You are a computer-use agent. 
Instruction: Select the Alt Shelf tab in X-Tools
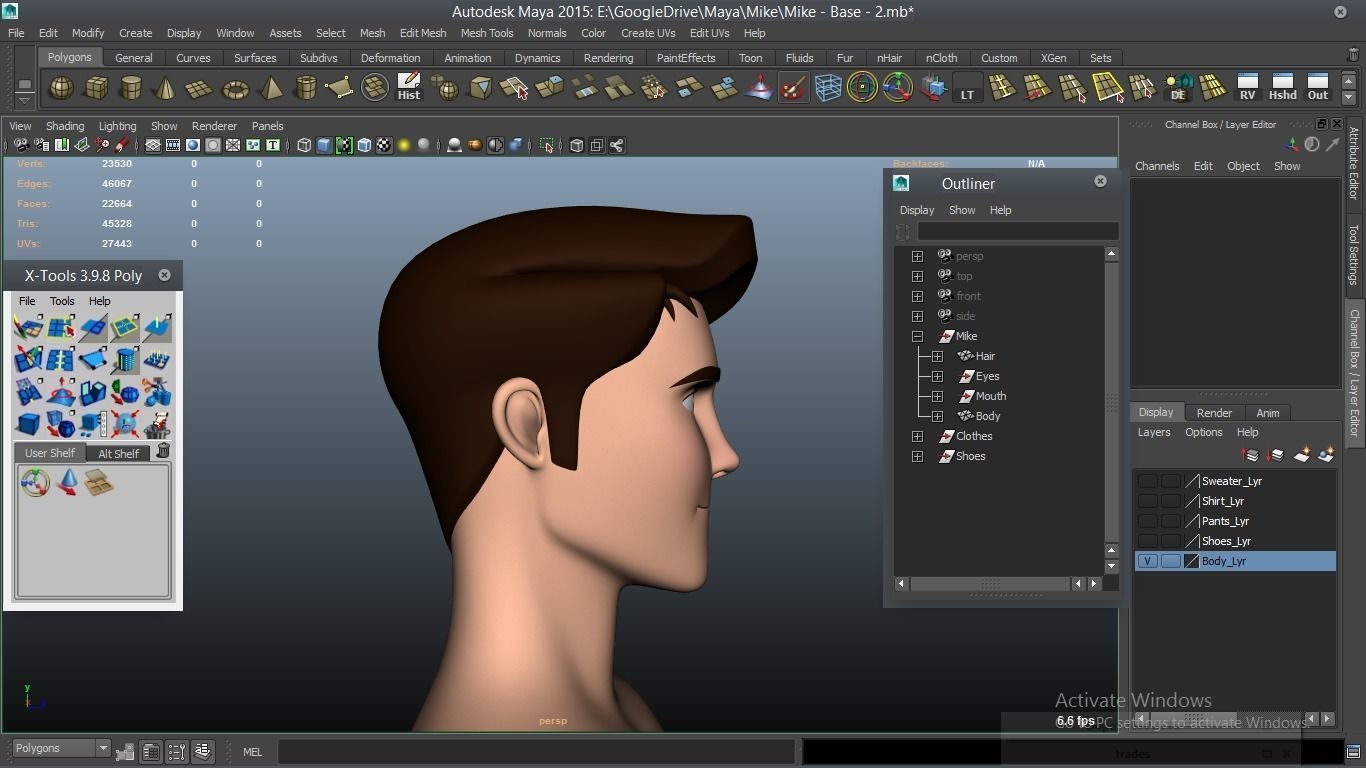(118, 453)
